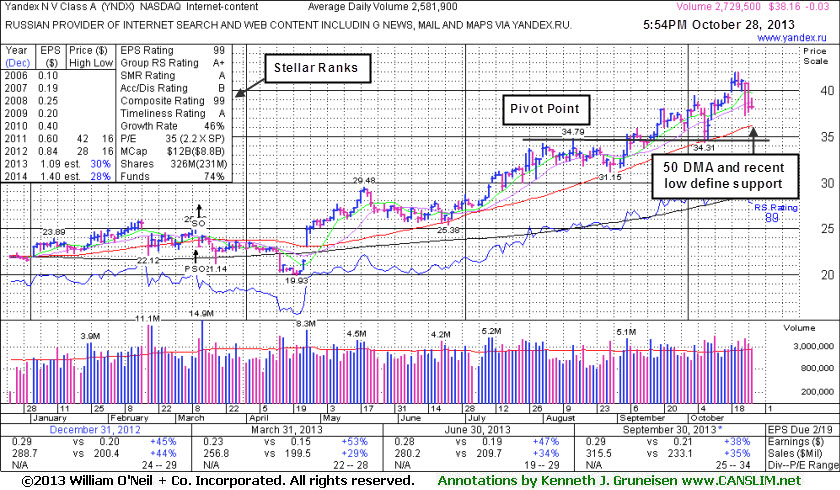The height and width of the screenshot is (490, 840).
Task: Click the Composite Rating label
Action: click(162, 101)
